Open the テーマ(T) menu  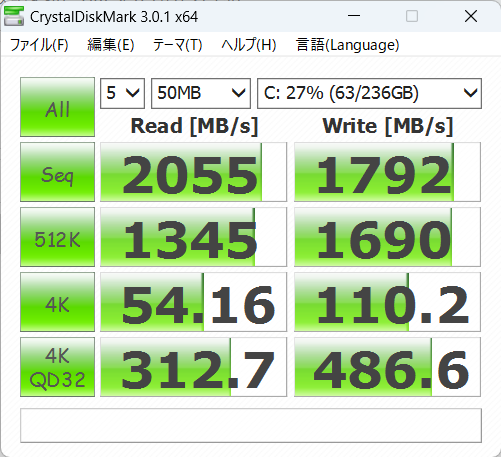click(177, 45)
